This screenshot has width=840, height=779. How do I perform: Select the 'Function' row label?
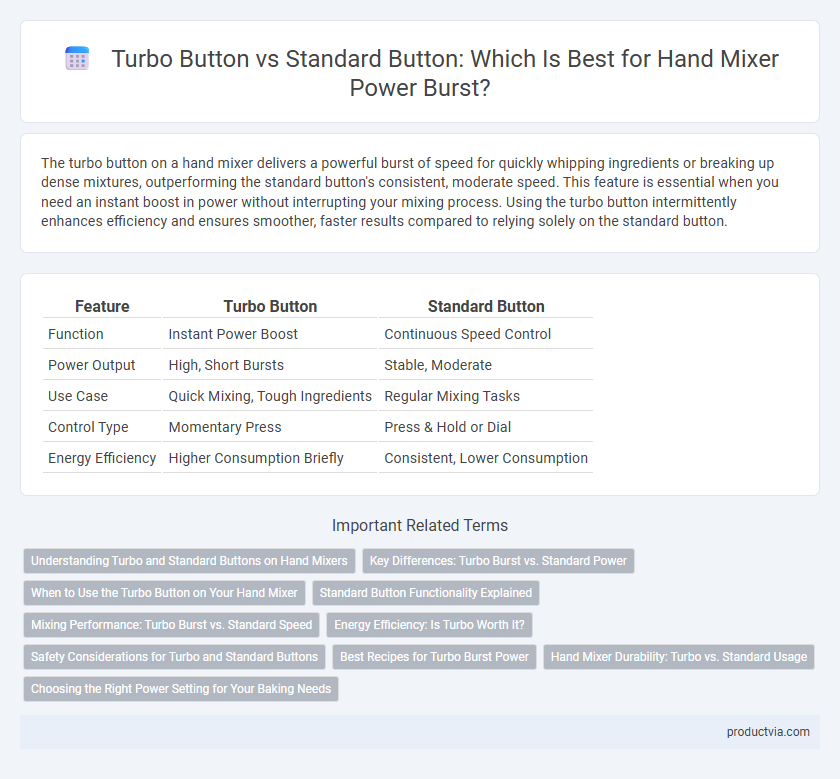point(76,334)
